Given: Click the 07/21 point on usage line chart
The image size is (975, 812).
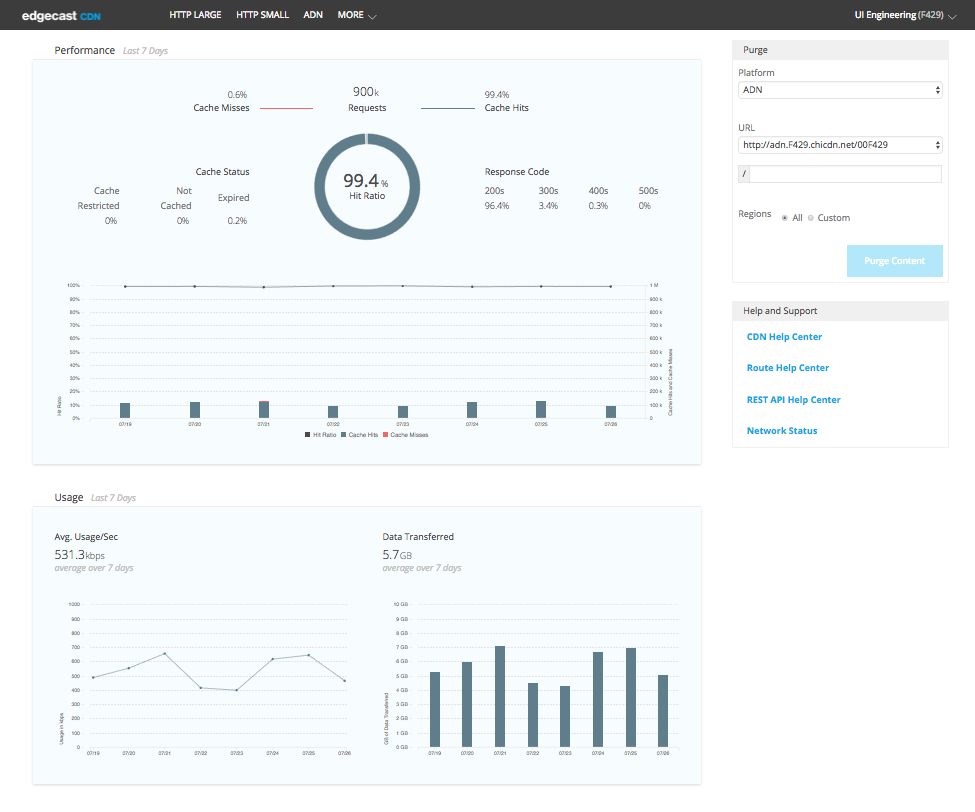Looking at the screenshot, I should (x=164, y=653).
